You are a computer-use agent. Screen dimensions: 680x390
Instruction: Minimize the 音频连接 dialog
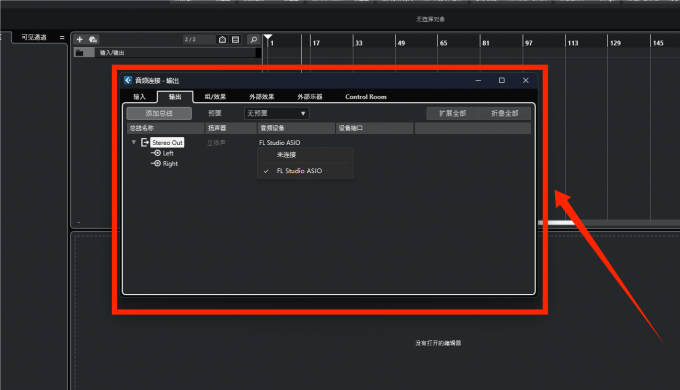[478, 80]
